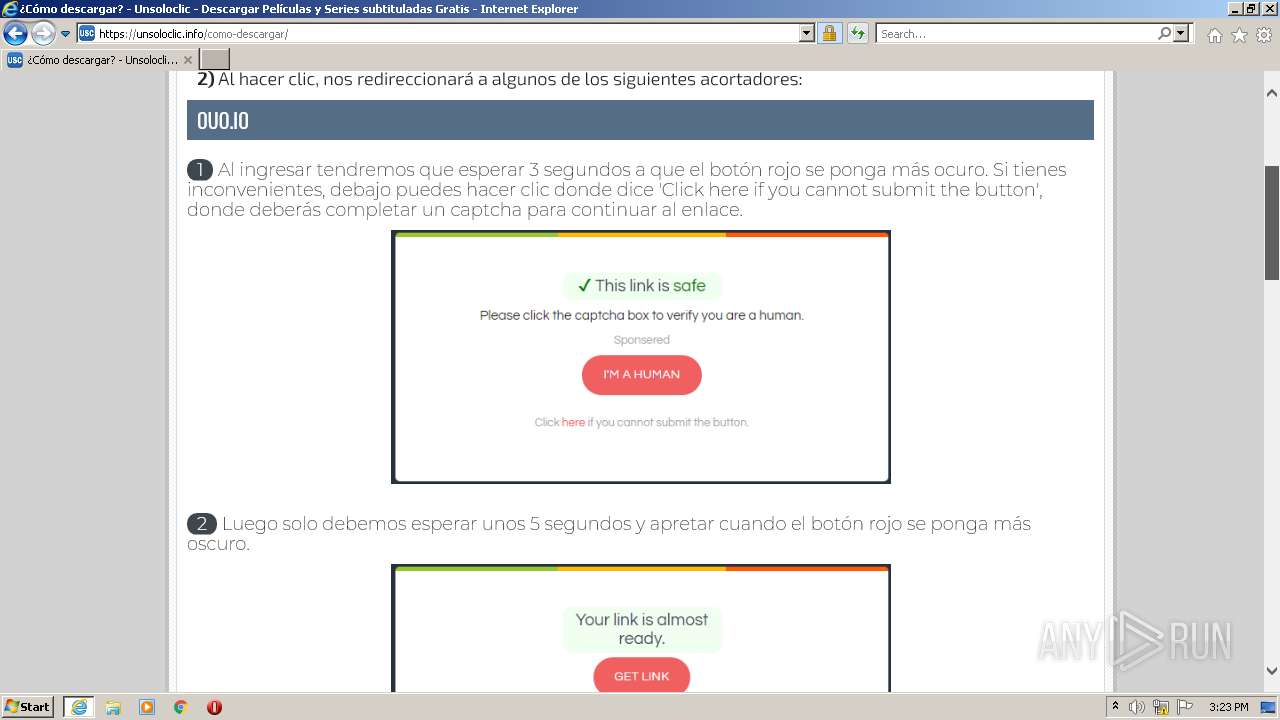The width and height of the screenshot is (1280, 720).
Task: Click the 'Your link is almost ready.' text
Action: pyautogui.click(x=641, y=629)
